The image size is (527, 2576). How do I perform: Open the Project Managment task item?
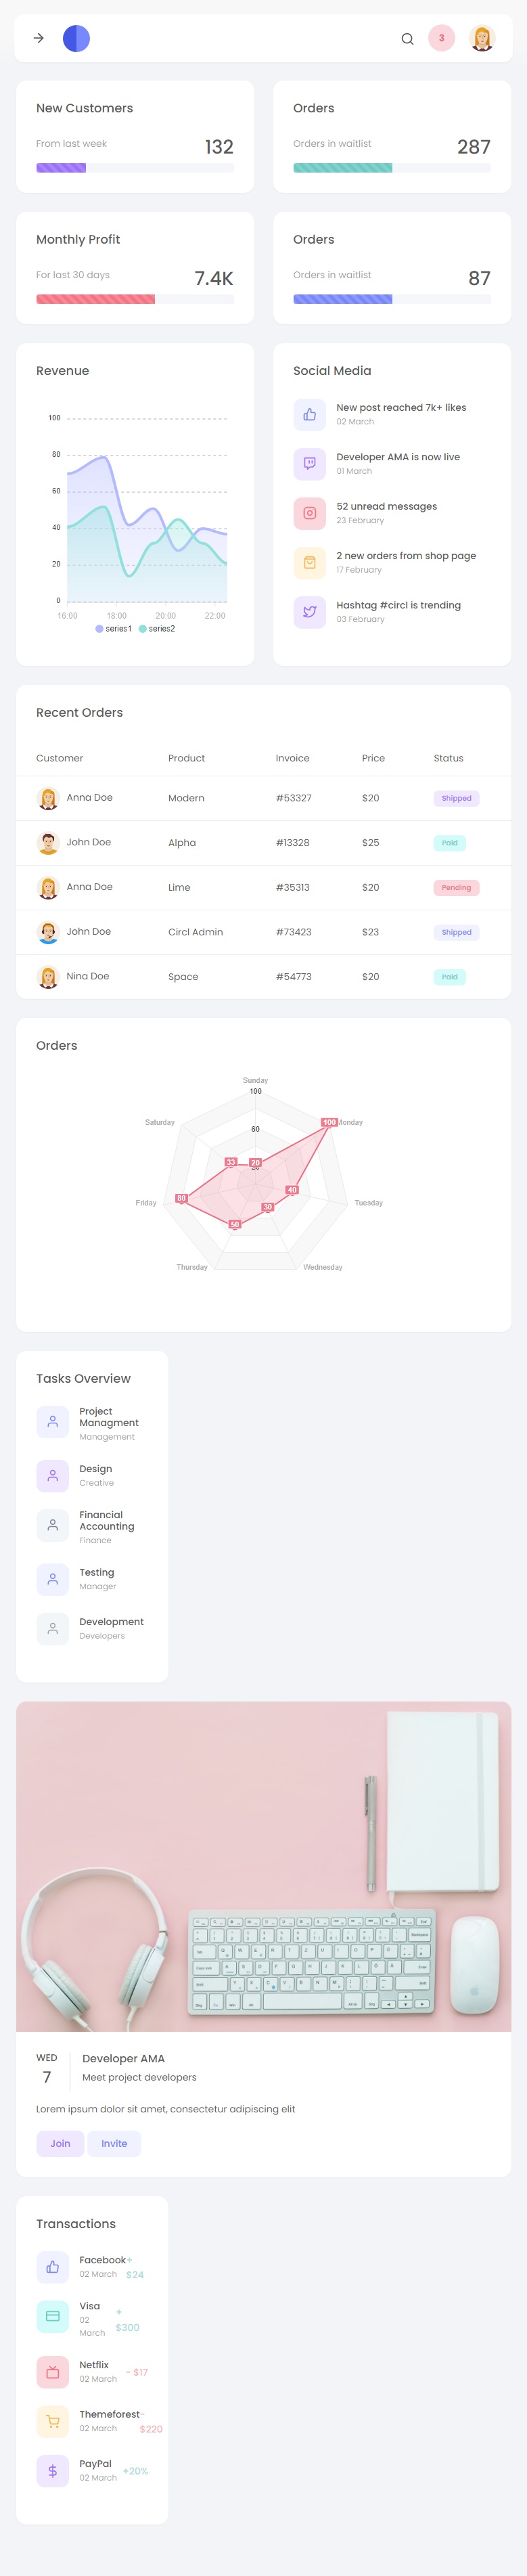[109, 1417]
